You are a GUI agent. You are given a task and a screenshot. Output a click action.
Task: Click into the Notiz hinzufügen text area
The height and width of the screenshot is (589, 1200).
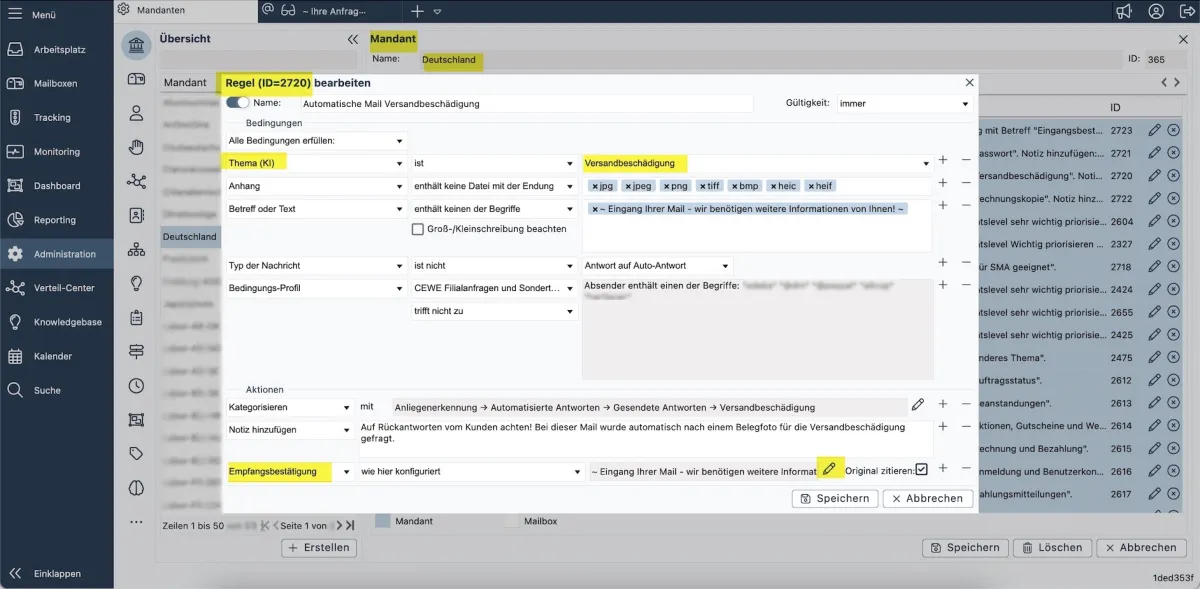[x=645, y=439]
